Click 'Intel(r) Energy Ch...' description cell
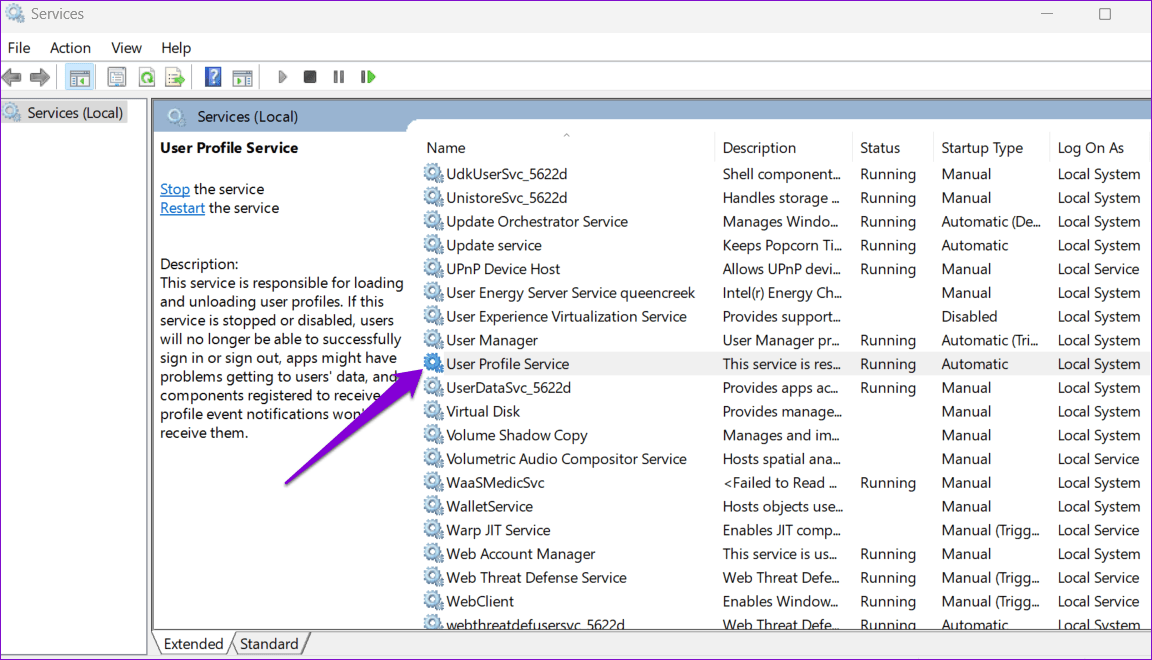Screen dimensions: 1152x660 coord(782,293)
